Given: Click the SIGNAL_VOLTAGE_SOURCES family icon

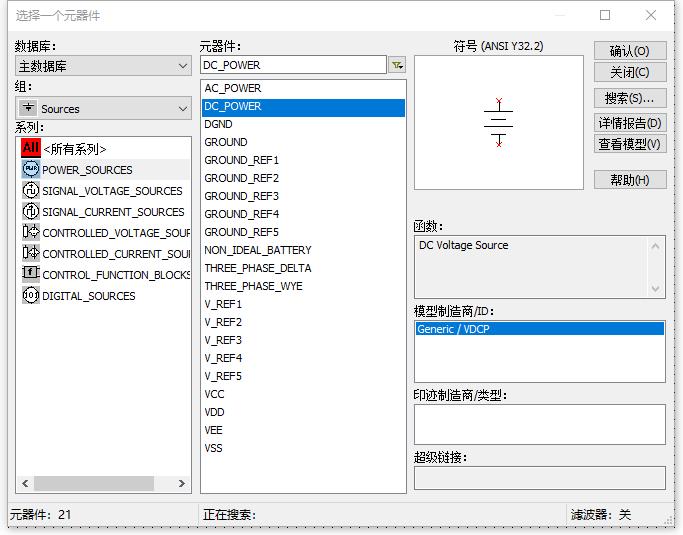Looking at the screenshot, I should coord(30,190).
